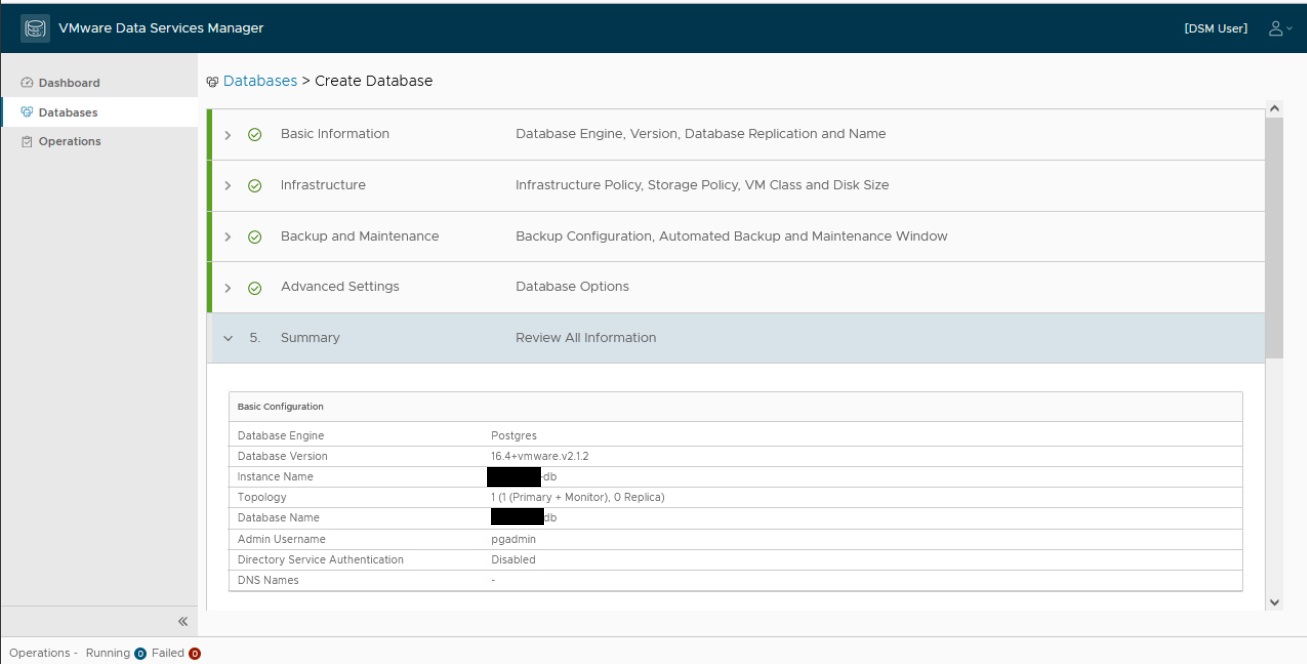This screenshot has height=664, width=1307.
Task: Click the Operations clipboard icon in sidebar
Action: point(27,142)
